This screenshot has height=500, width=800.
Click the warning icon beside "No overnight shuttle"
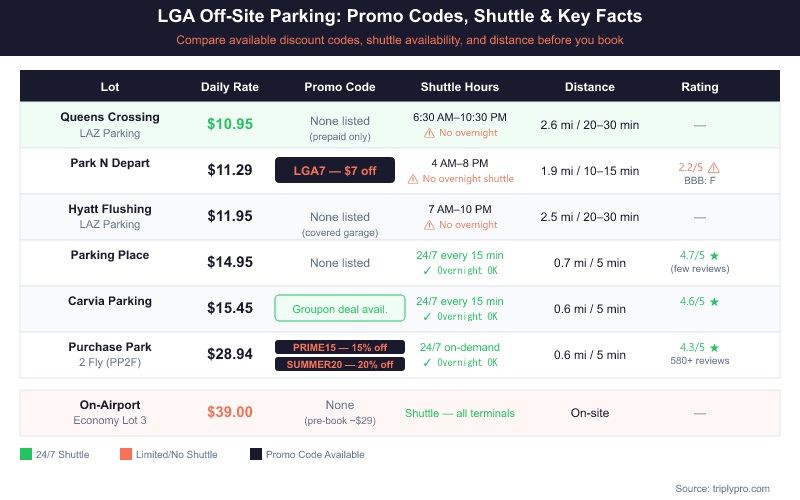413,179
